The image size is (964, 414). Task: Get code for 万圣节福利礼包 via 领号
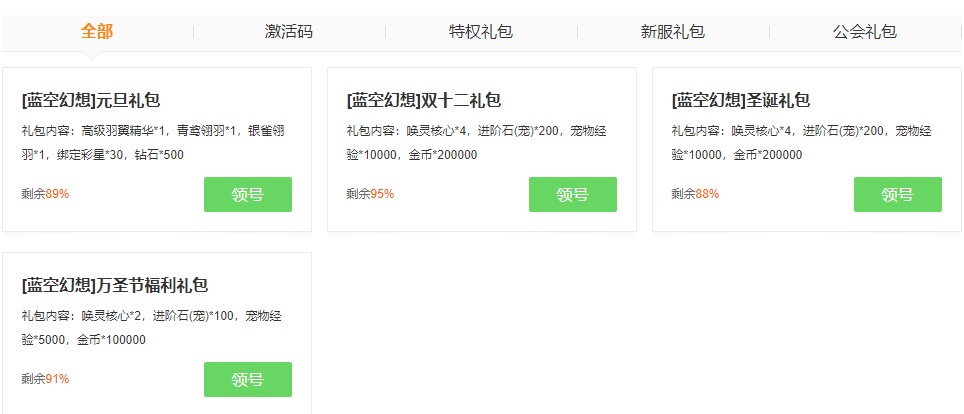click(247, 380)
